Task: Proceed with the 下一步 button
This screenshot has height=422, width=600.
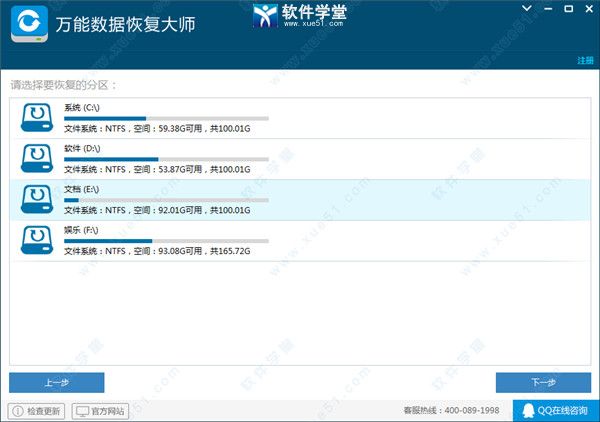Action: coord(543,382)
